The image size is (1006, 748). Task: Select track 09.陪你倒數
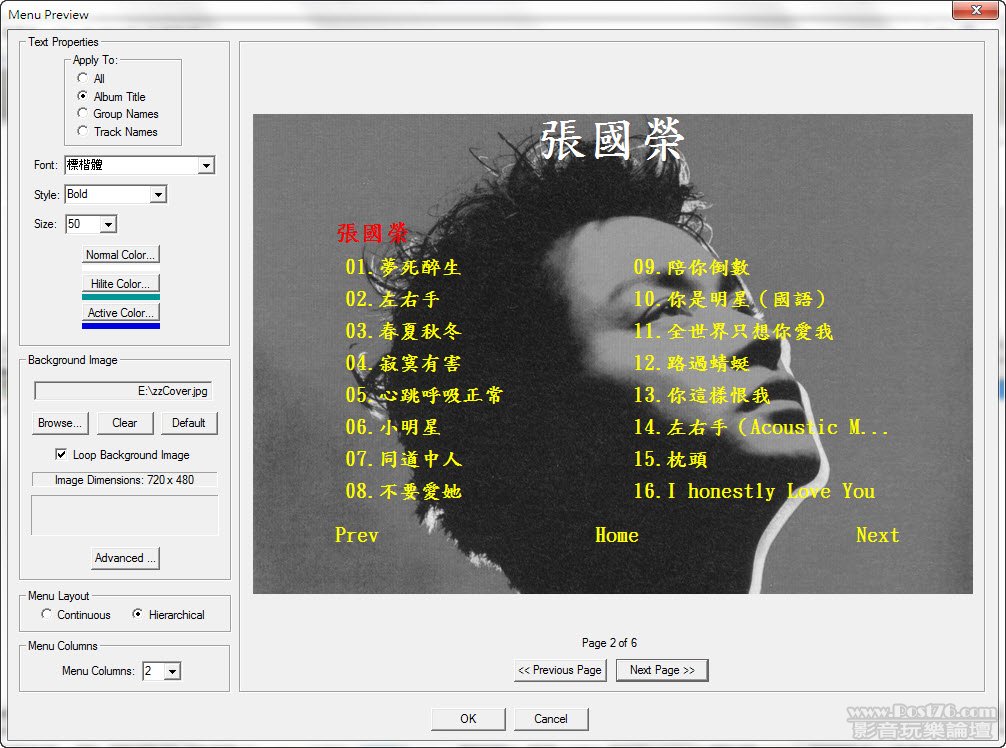692,267
